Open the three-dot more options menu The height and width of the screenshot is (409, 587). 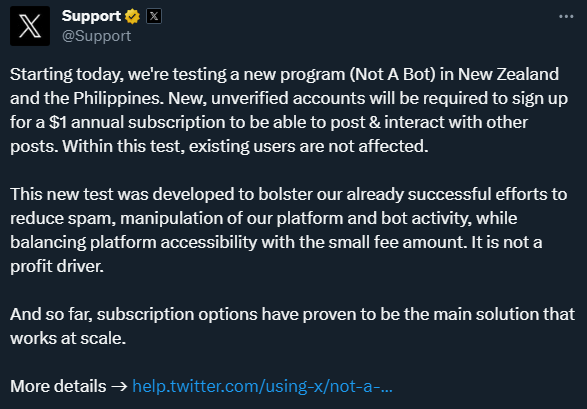(566, 16)
